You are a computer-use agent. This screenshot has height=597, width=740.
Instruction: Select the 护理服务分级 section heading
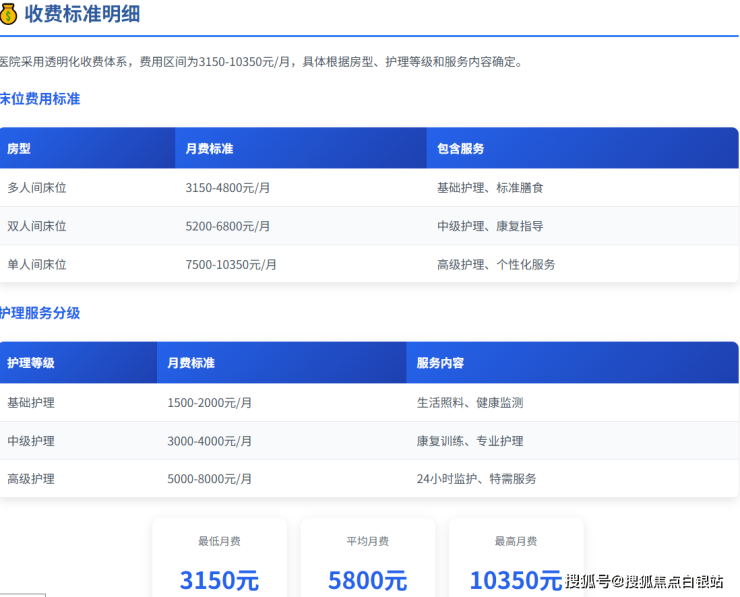[40, 313]
